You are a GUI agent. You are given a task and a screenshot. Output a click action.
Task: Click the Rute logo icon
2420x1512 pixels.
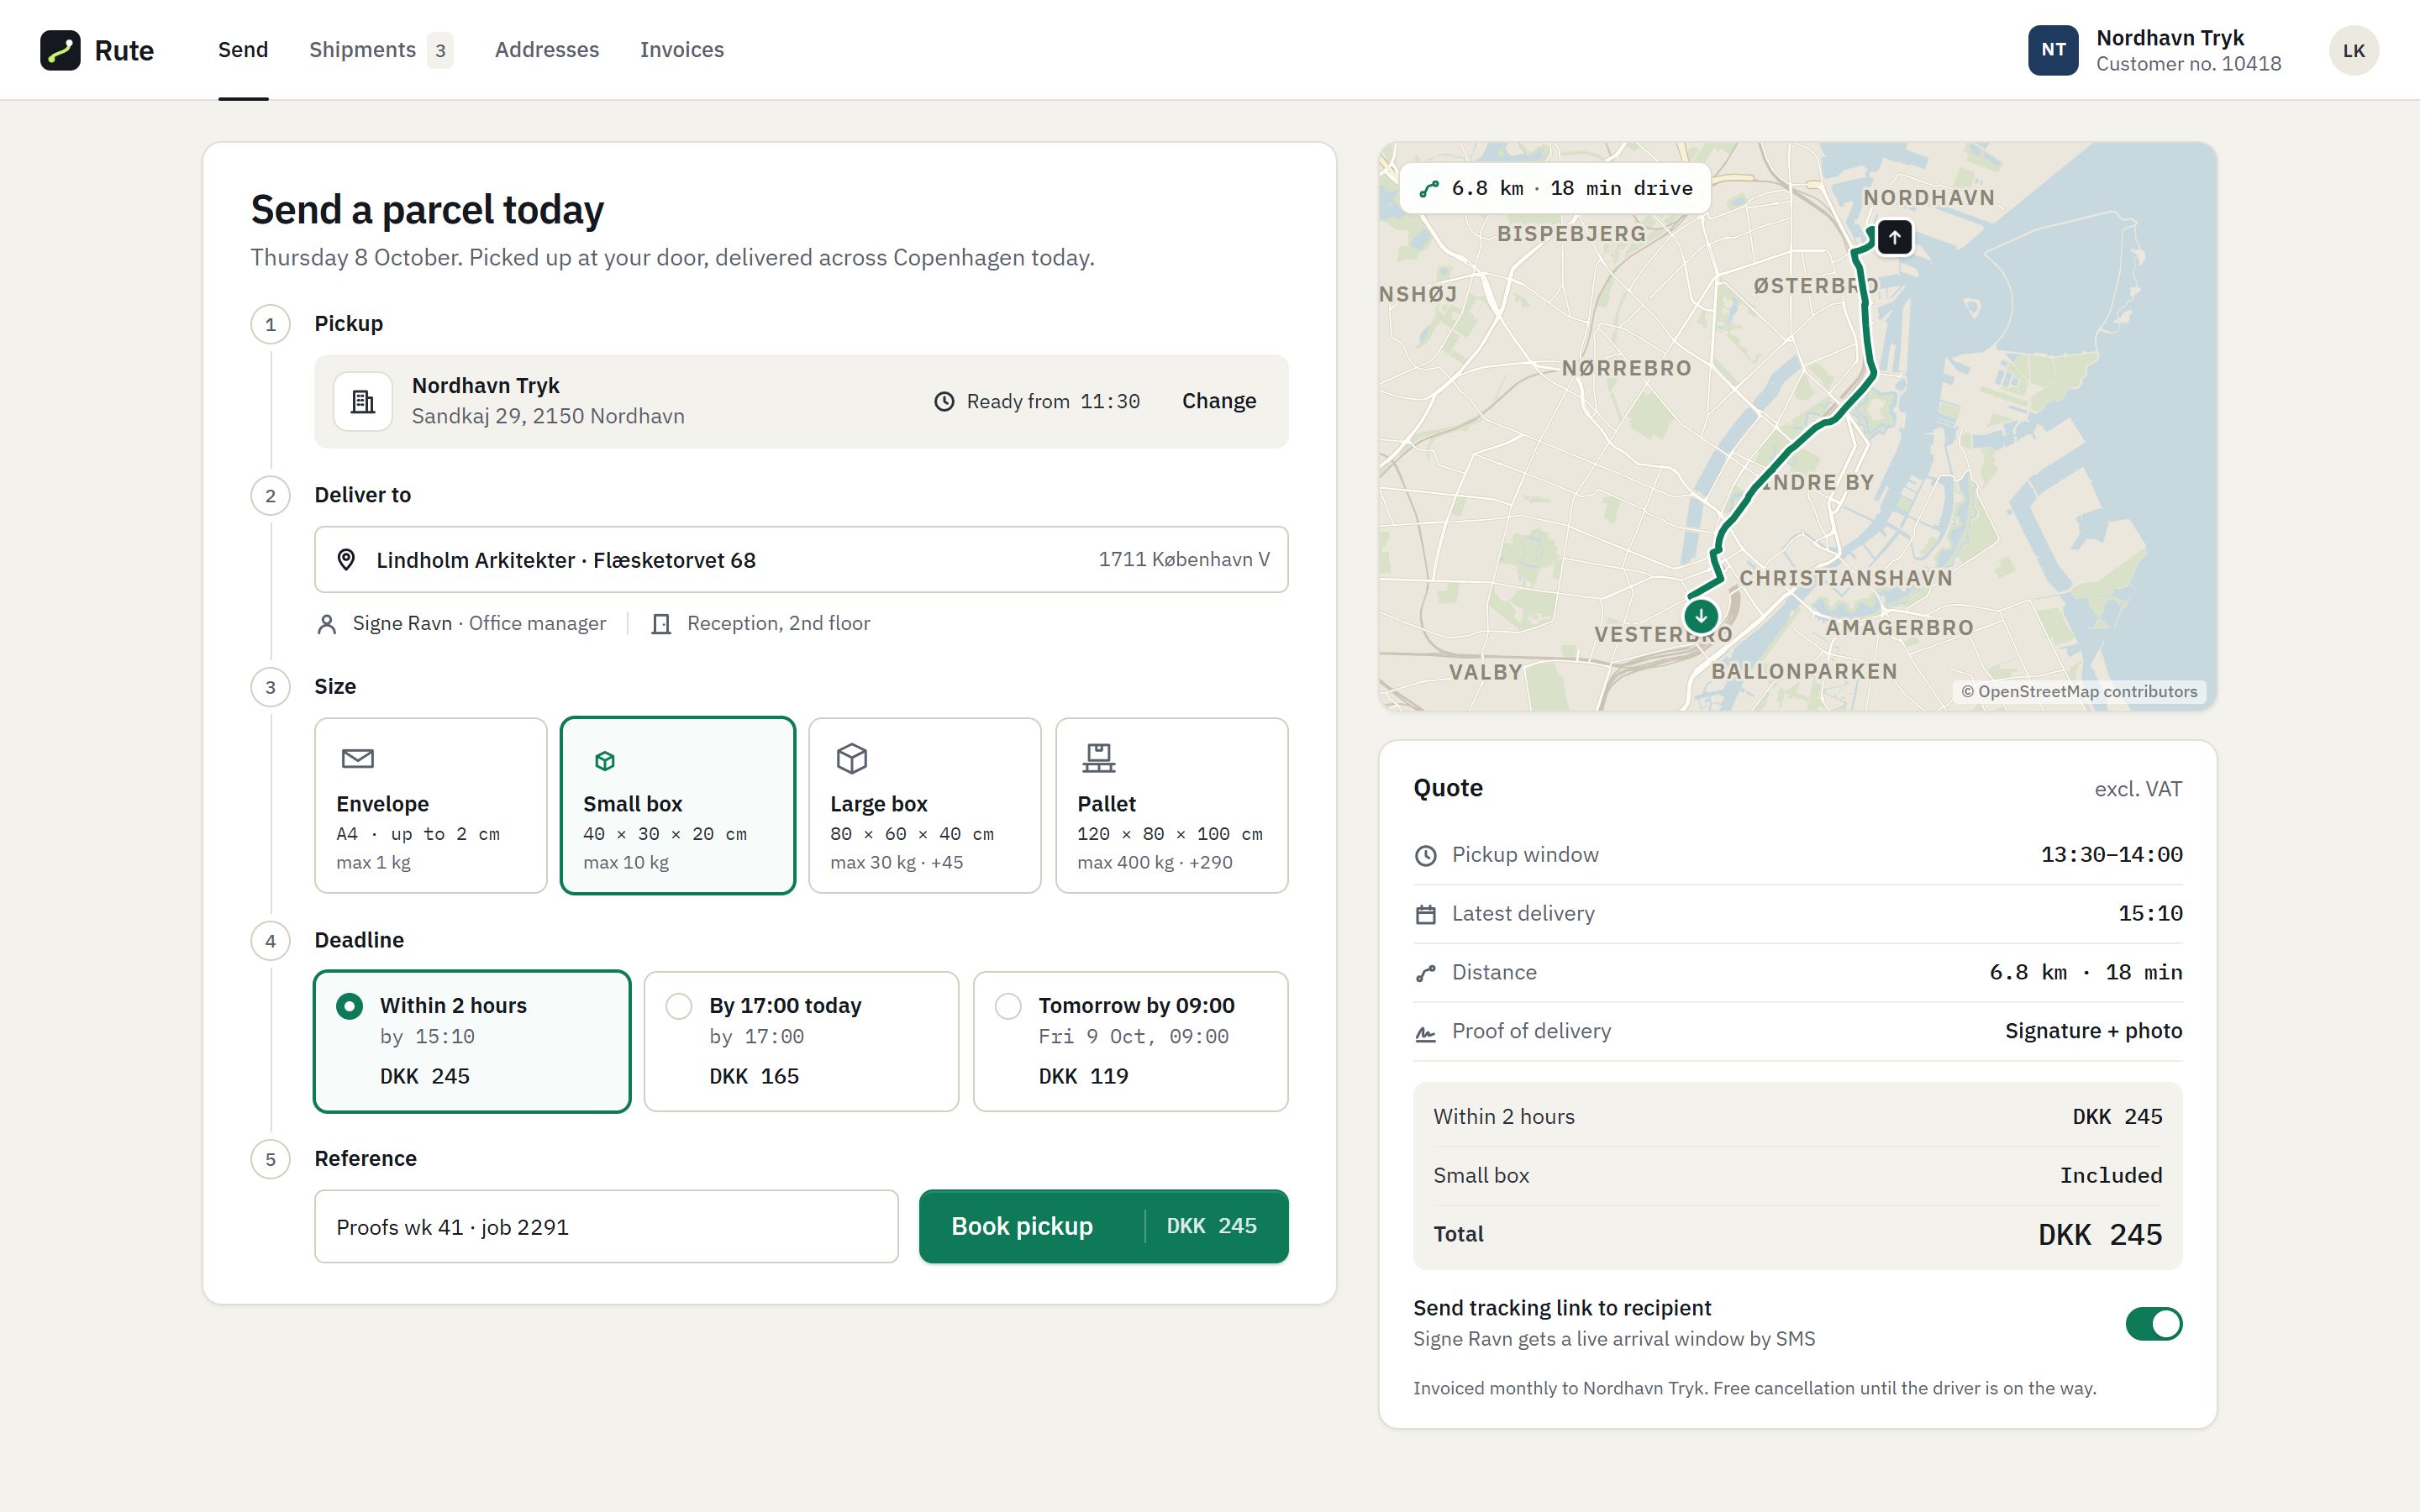click(60, 50)
